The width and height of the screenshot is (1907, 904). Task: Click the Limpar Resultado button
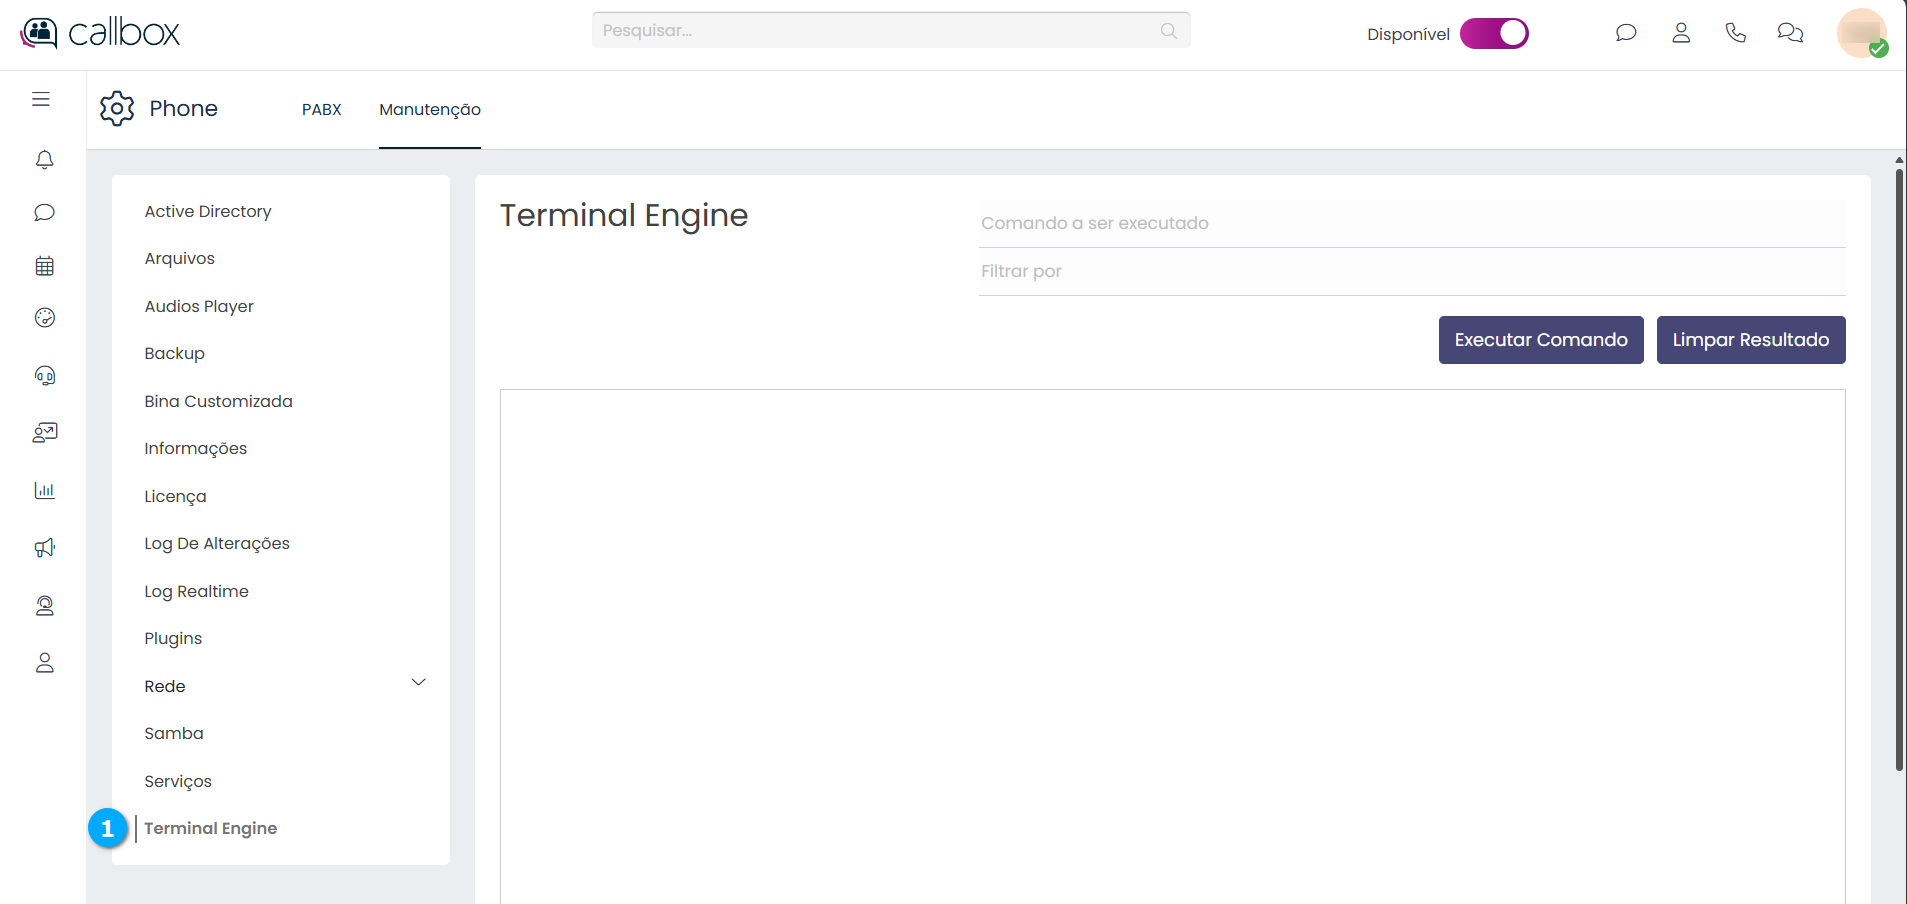1750,340
